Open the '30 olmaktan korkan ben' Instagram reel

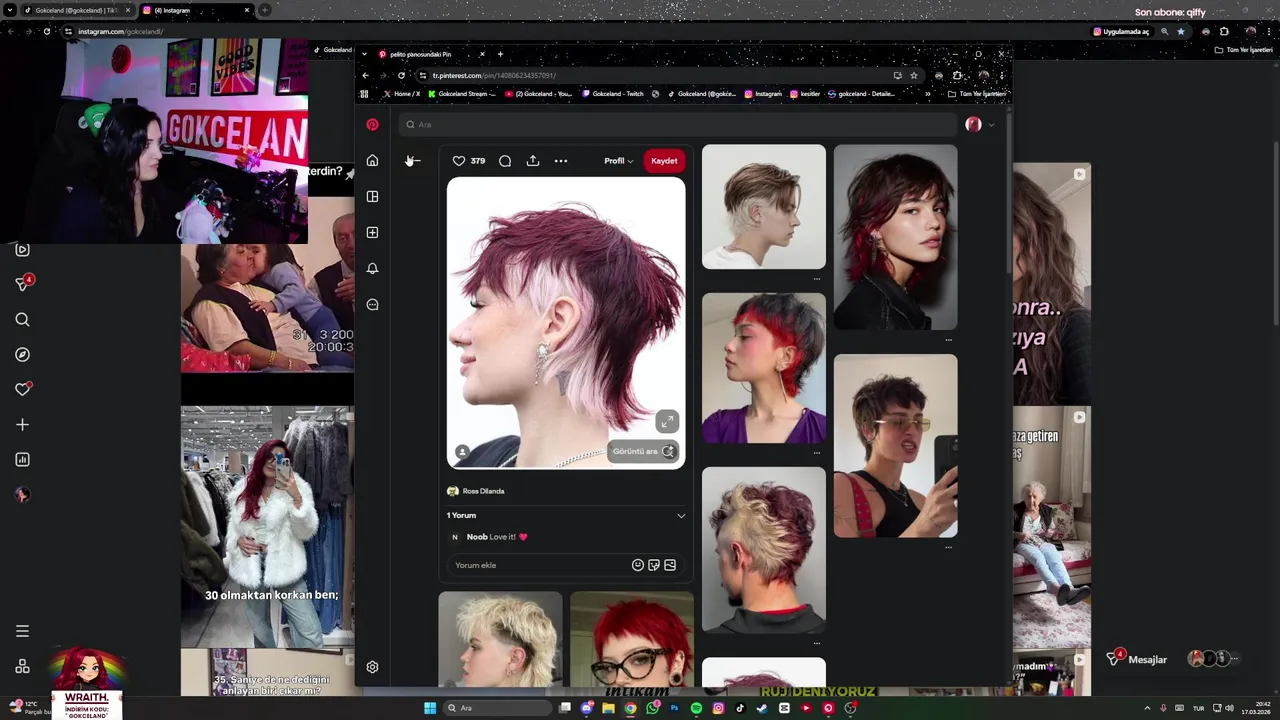[267, 527]
